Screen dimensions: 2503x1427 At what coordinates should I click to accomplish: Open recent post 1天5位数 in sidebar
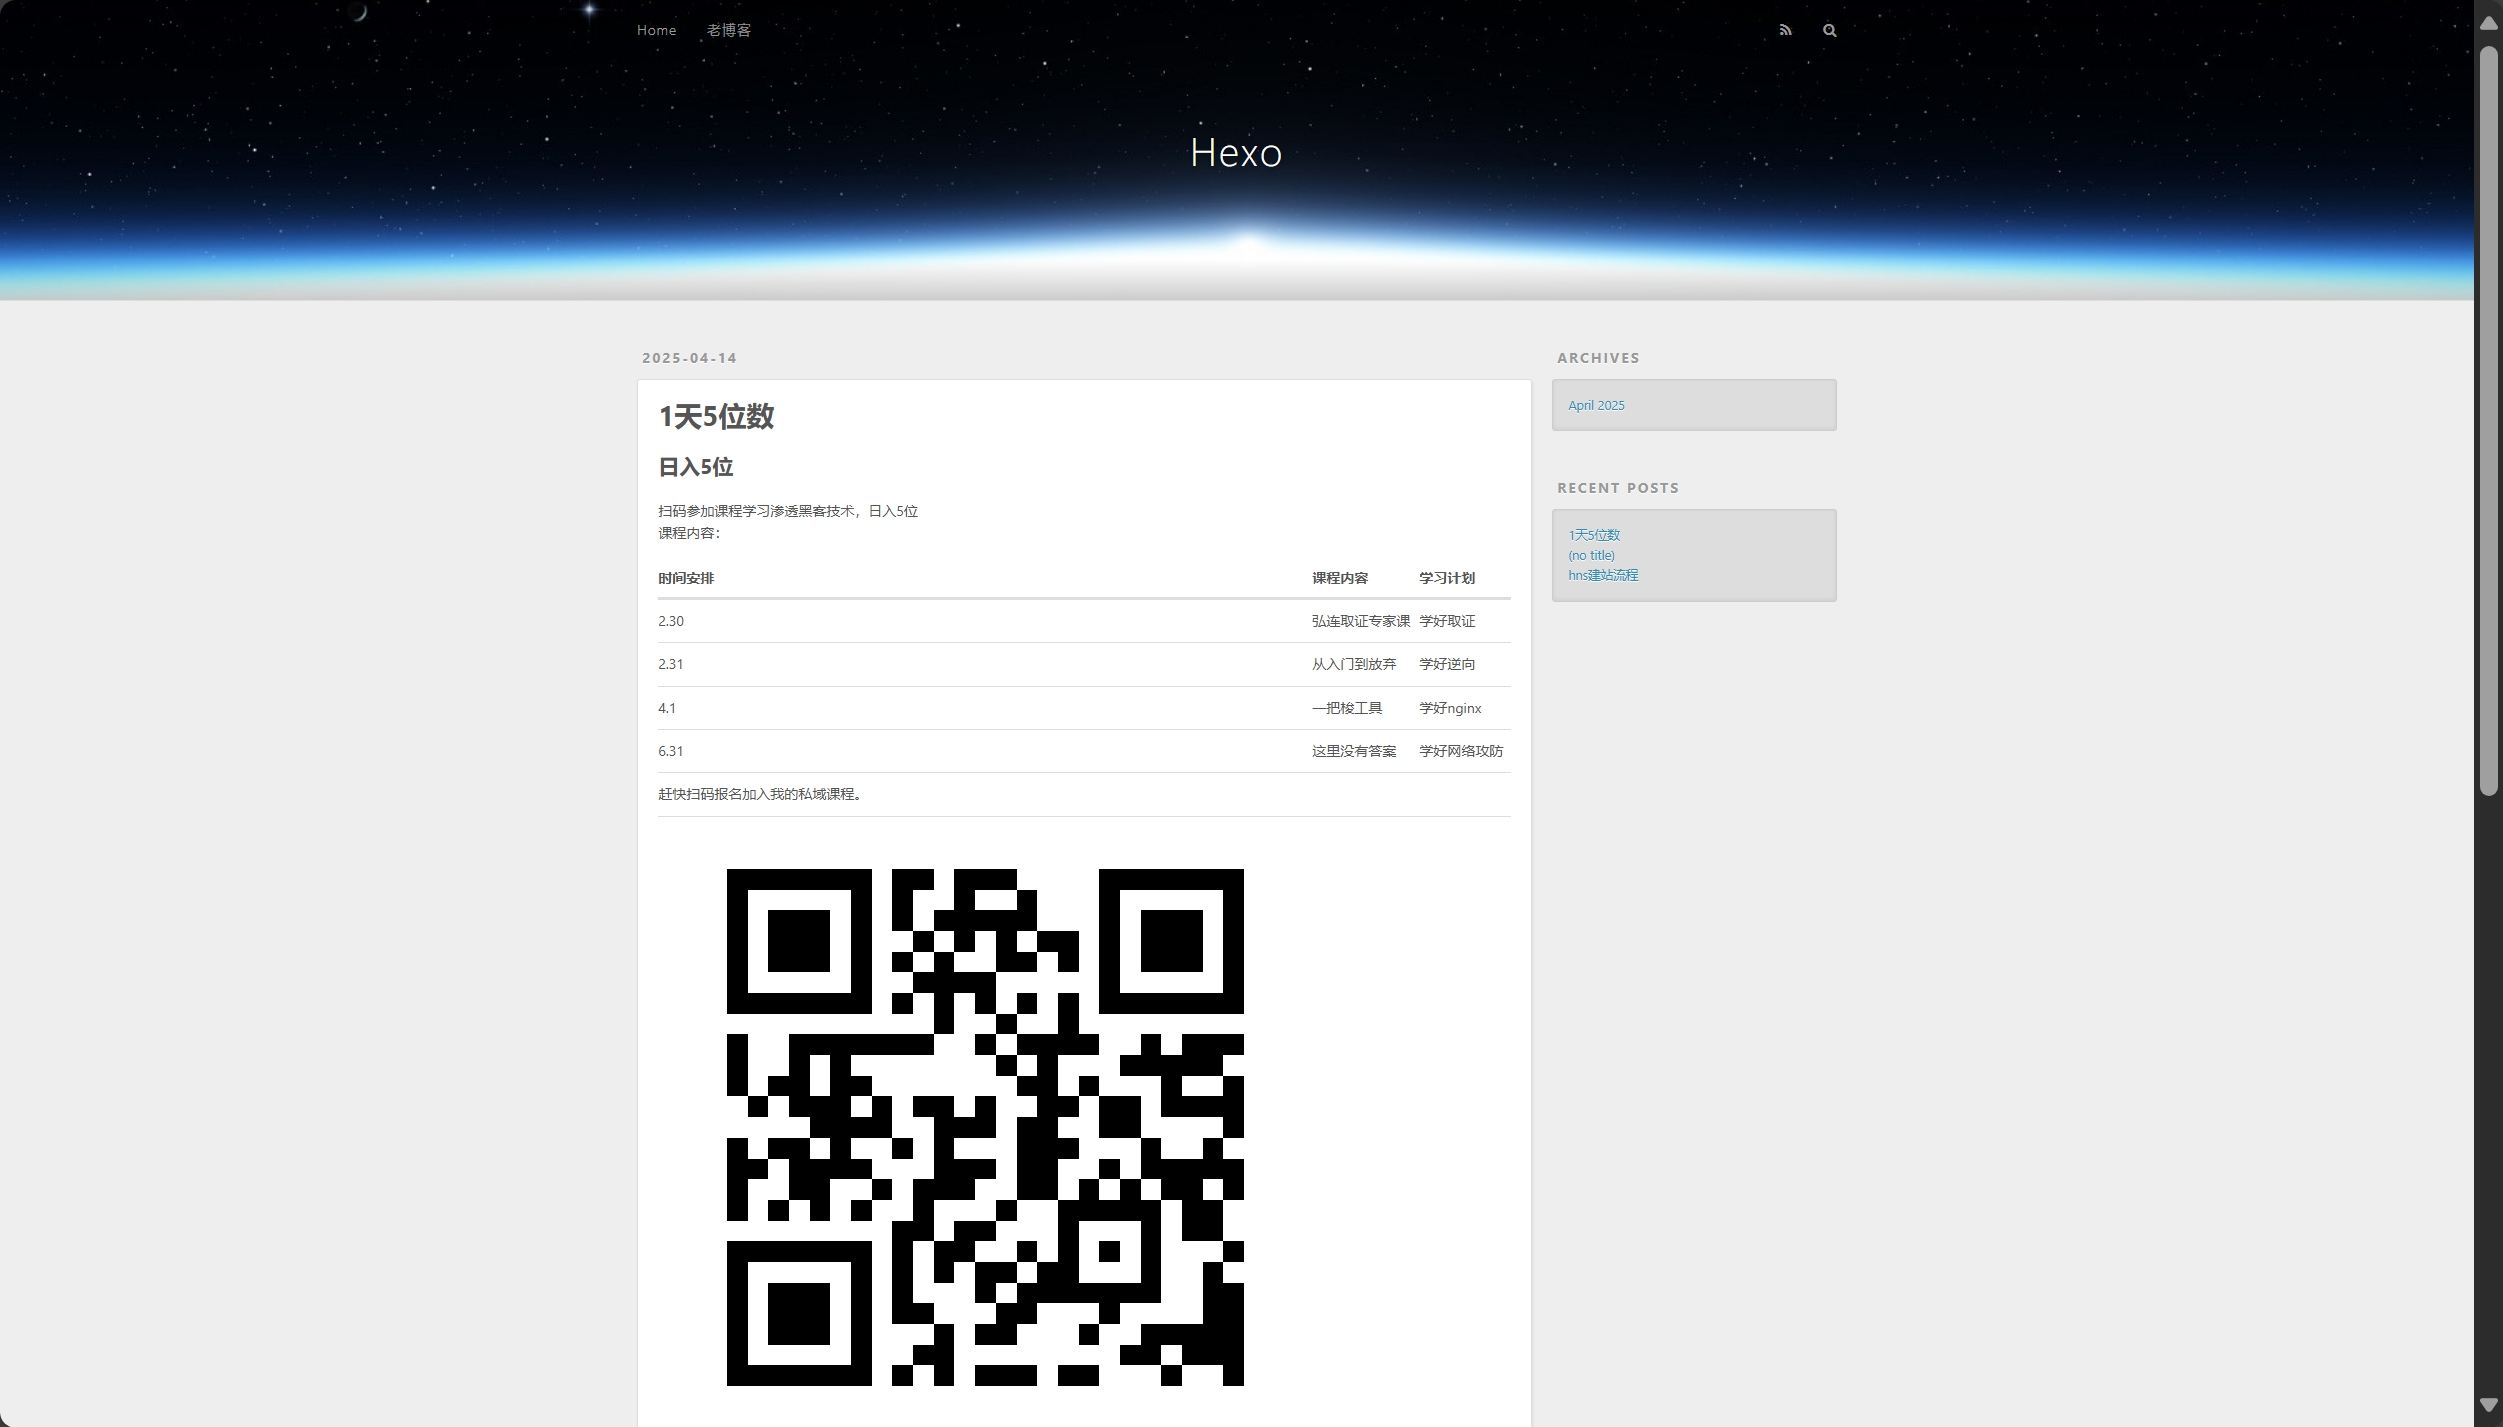coord(1594,535)
